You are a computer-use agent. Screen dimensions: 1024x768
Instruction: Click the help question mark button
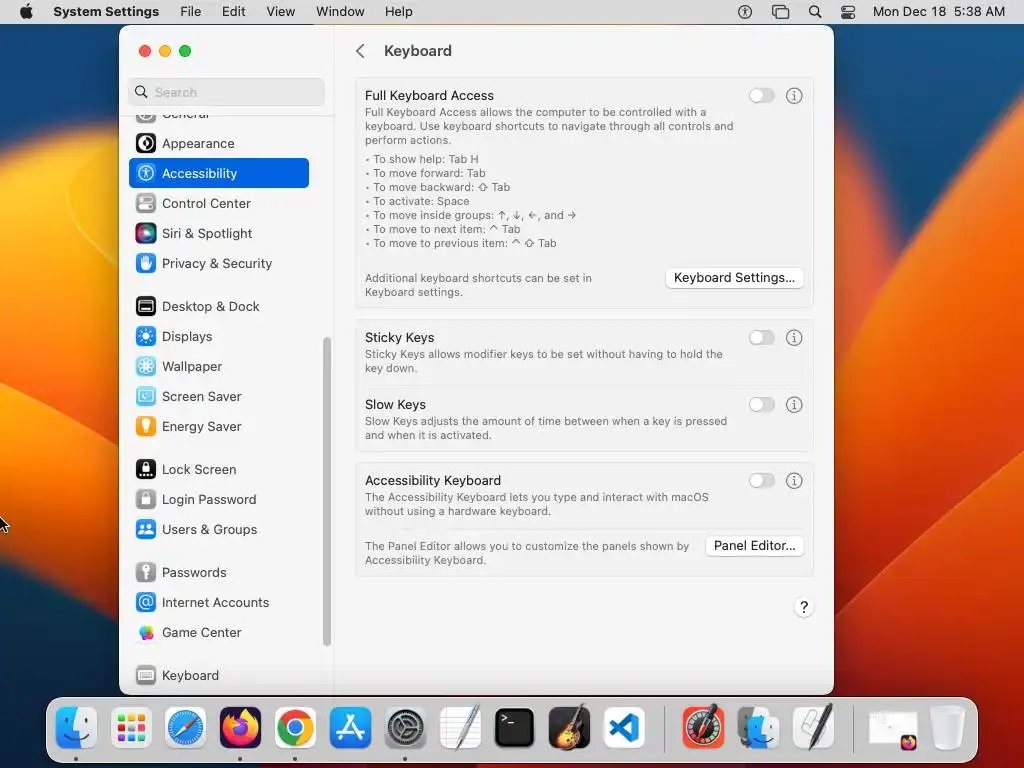pyautogui.click(x=804, y=607)
